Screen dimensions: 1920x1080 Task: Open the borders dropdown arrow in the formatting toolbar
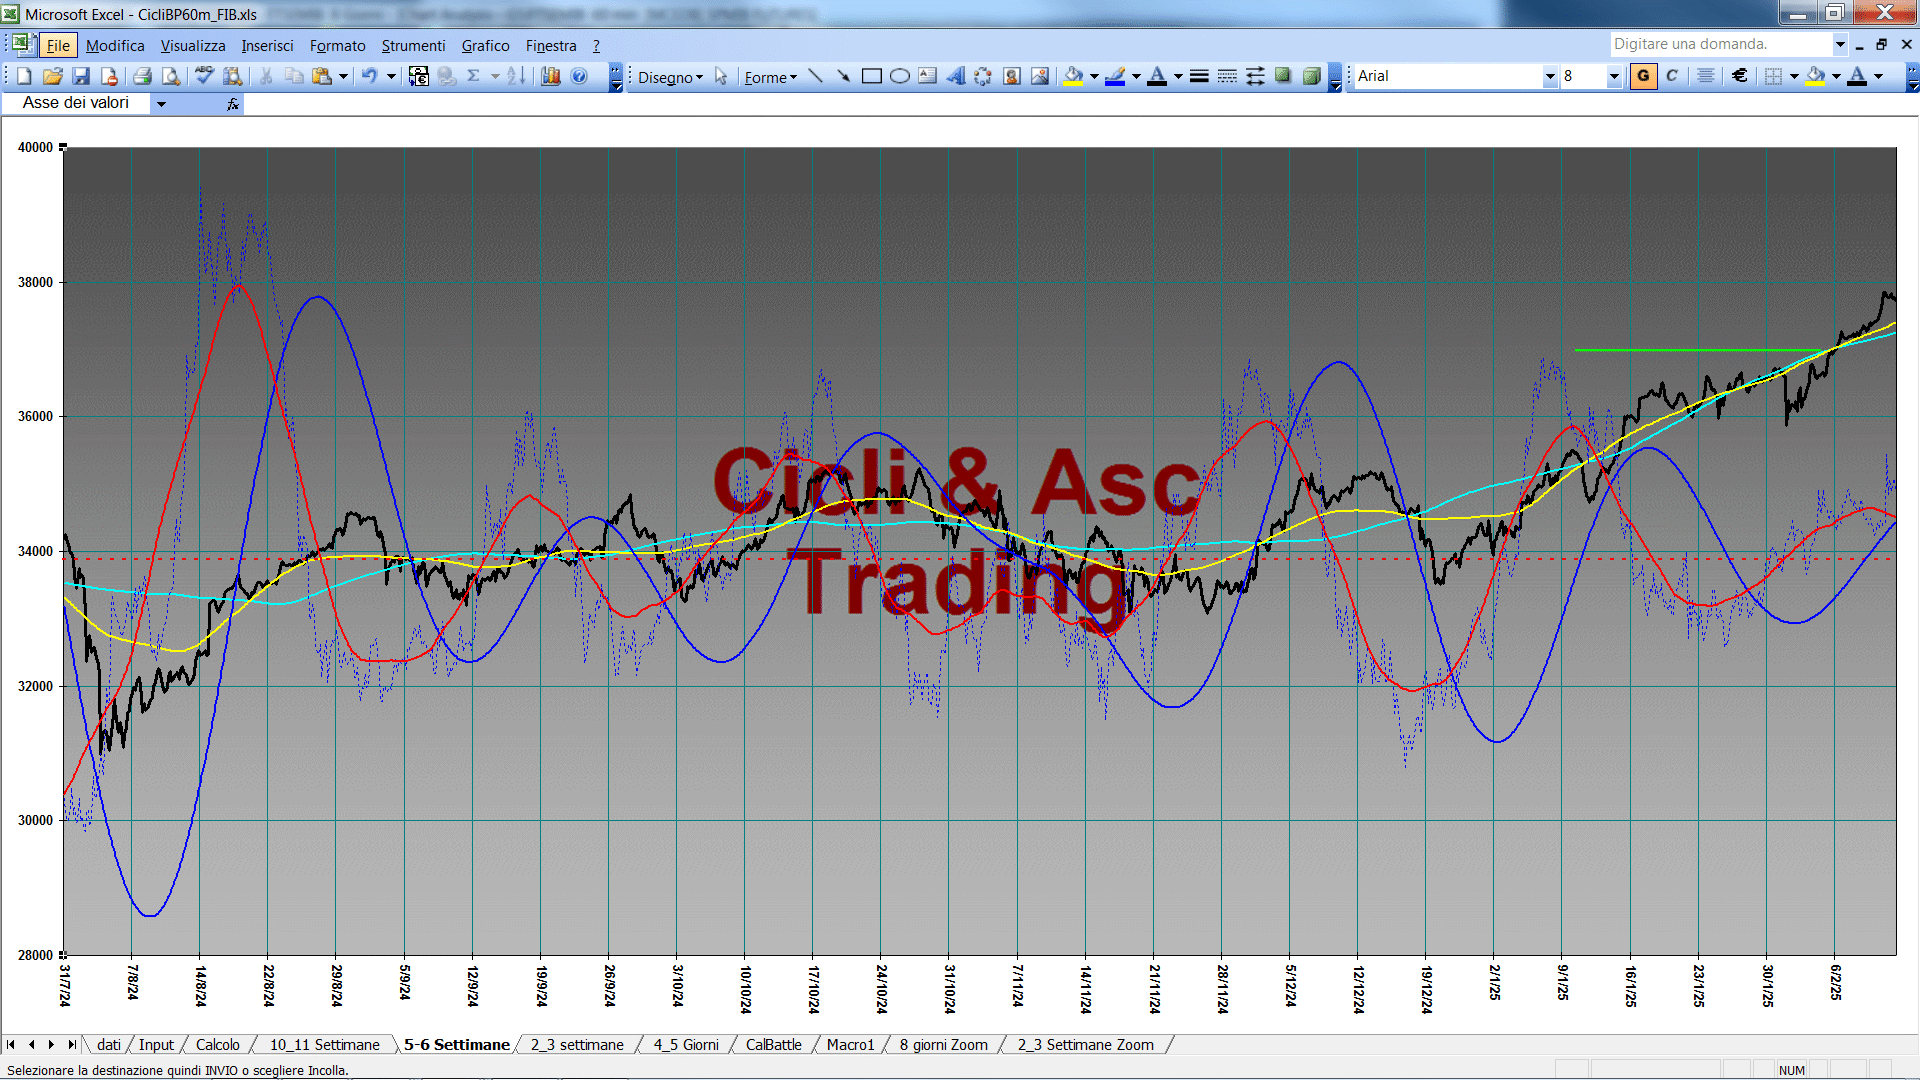coord(1794,76)
